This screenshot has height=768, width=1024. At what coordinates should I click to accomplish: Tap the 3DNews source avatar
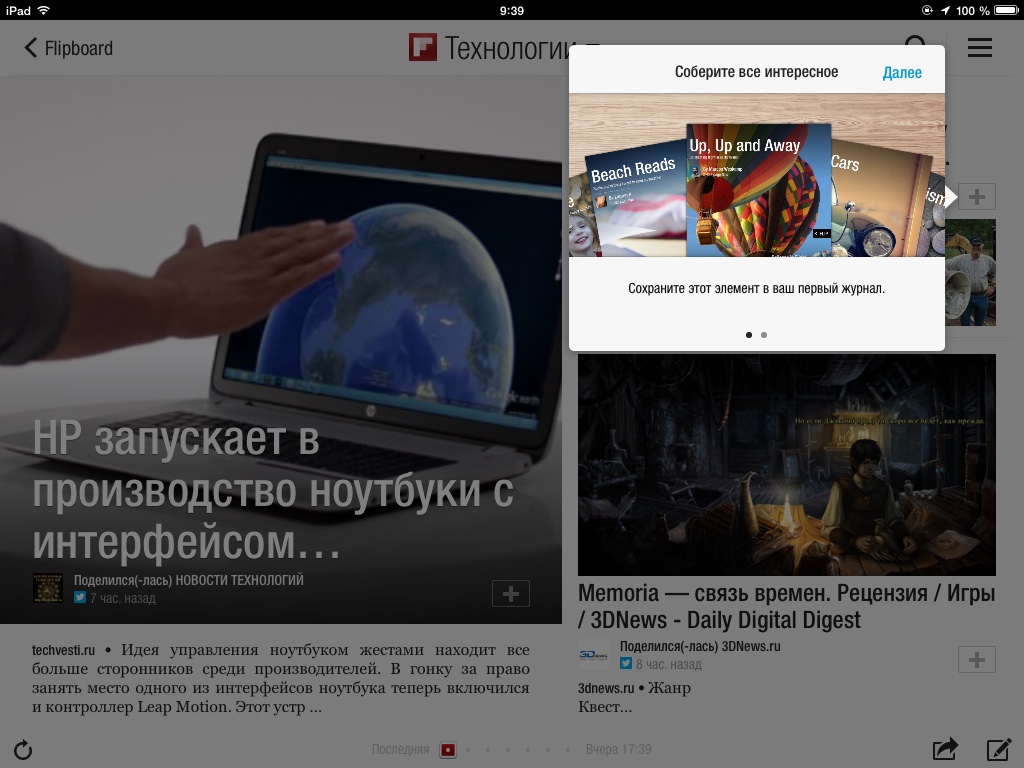click(593, 654)
